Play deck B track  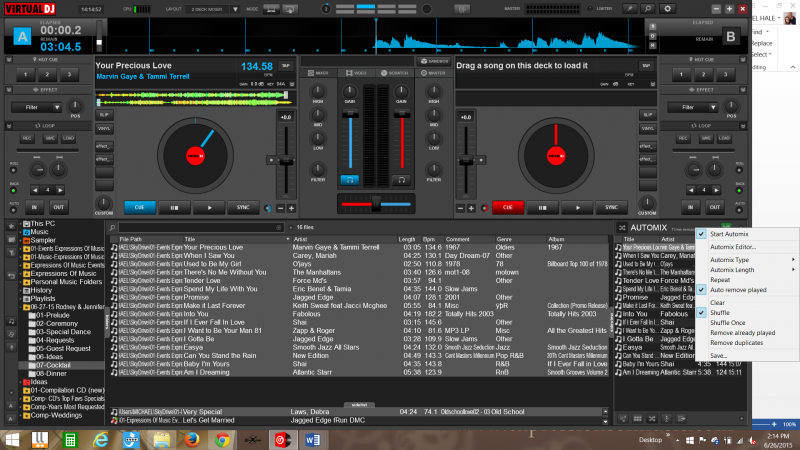coord(577,208)
